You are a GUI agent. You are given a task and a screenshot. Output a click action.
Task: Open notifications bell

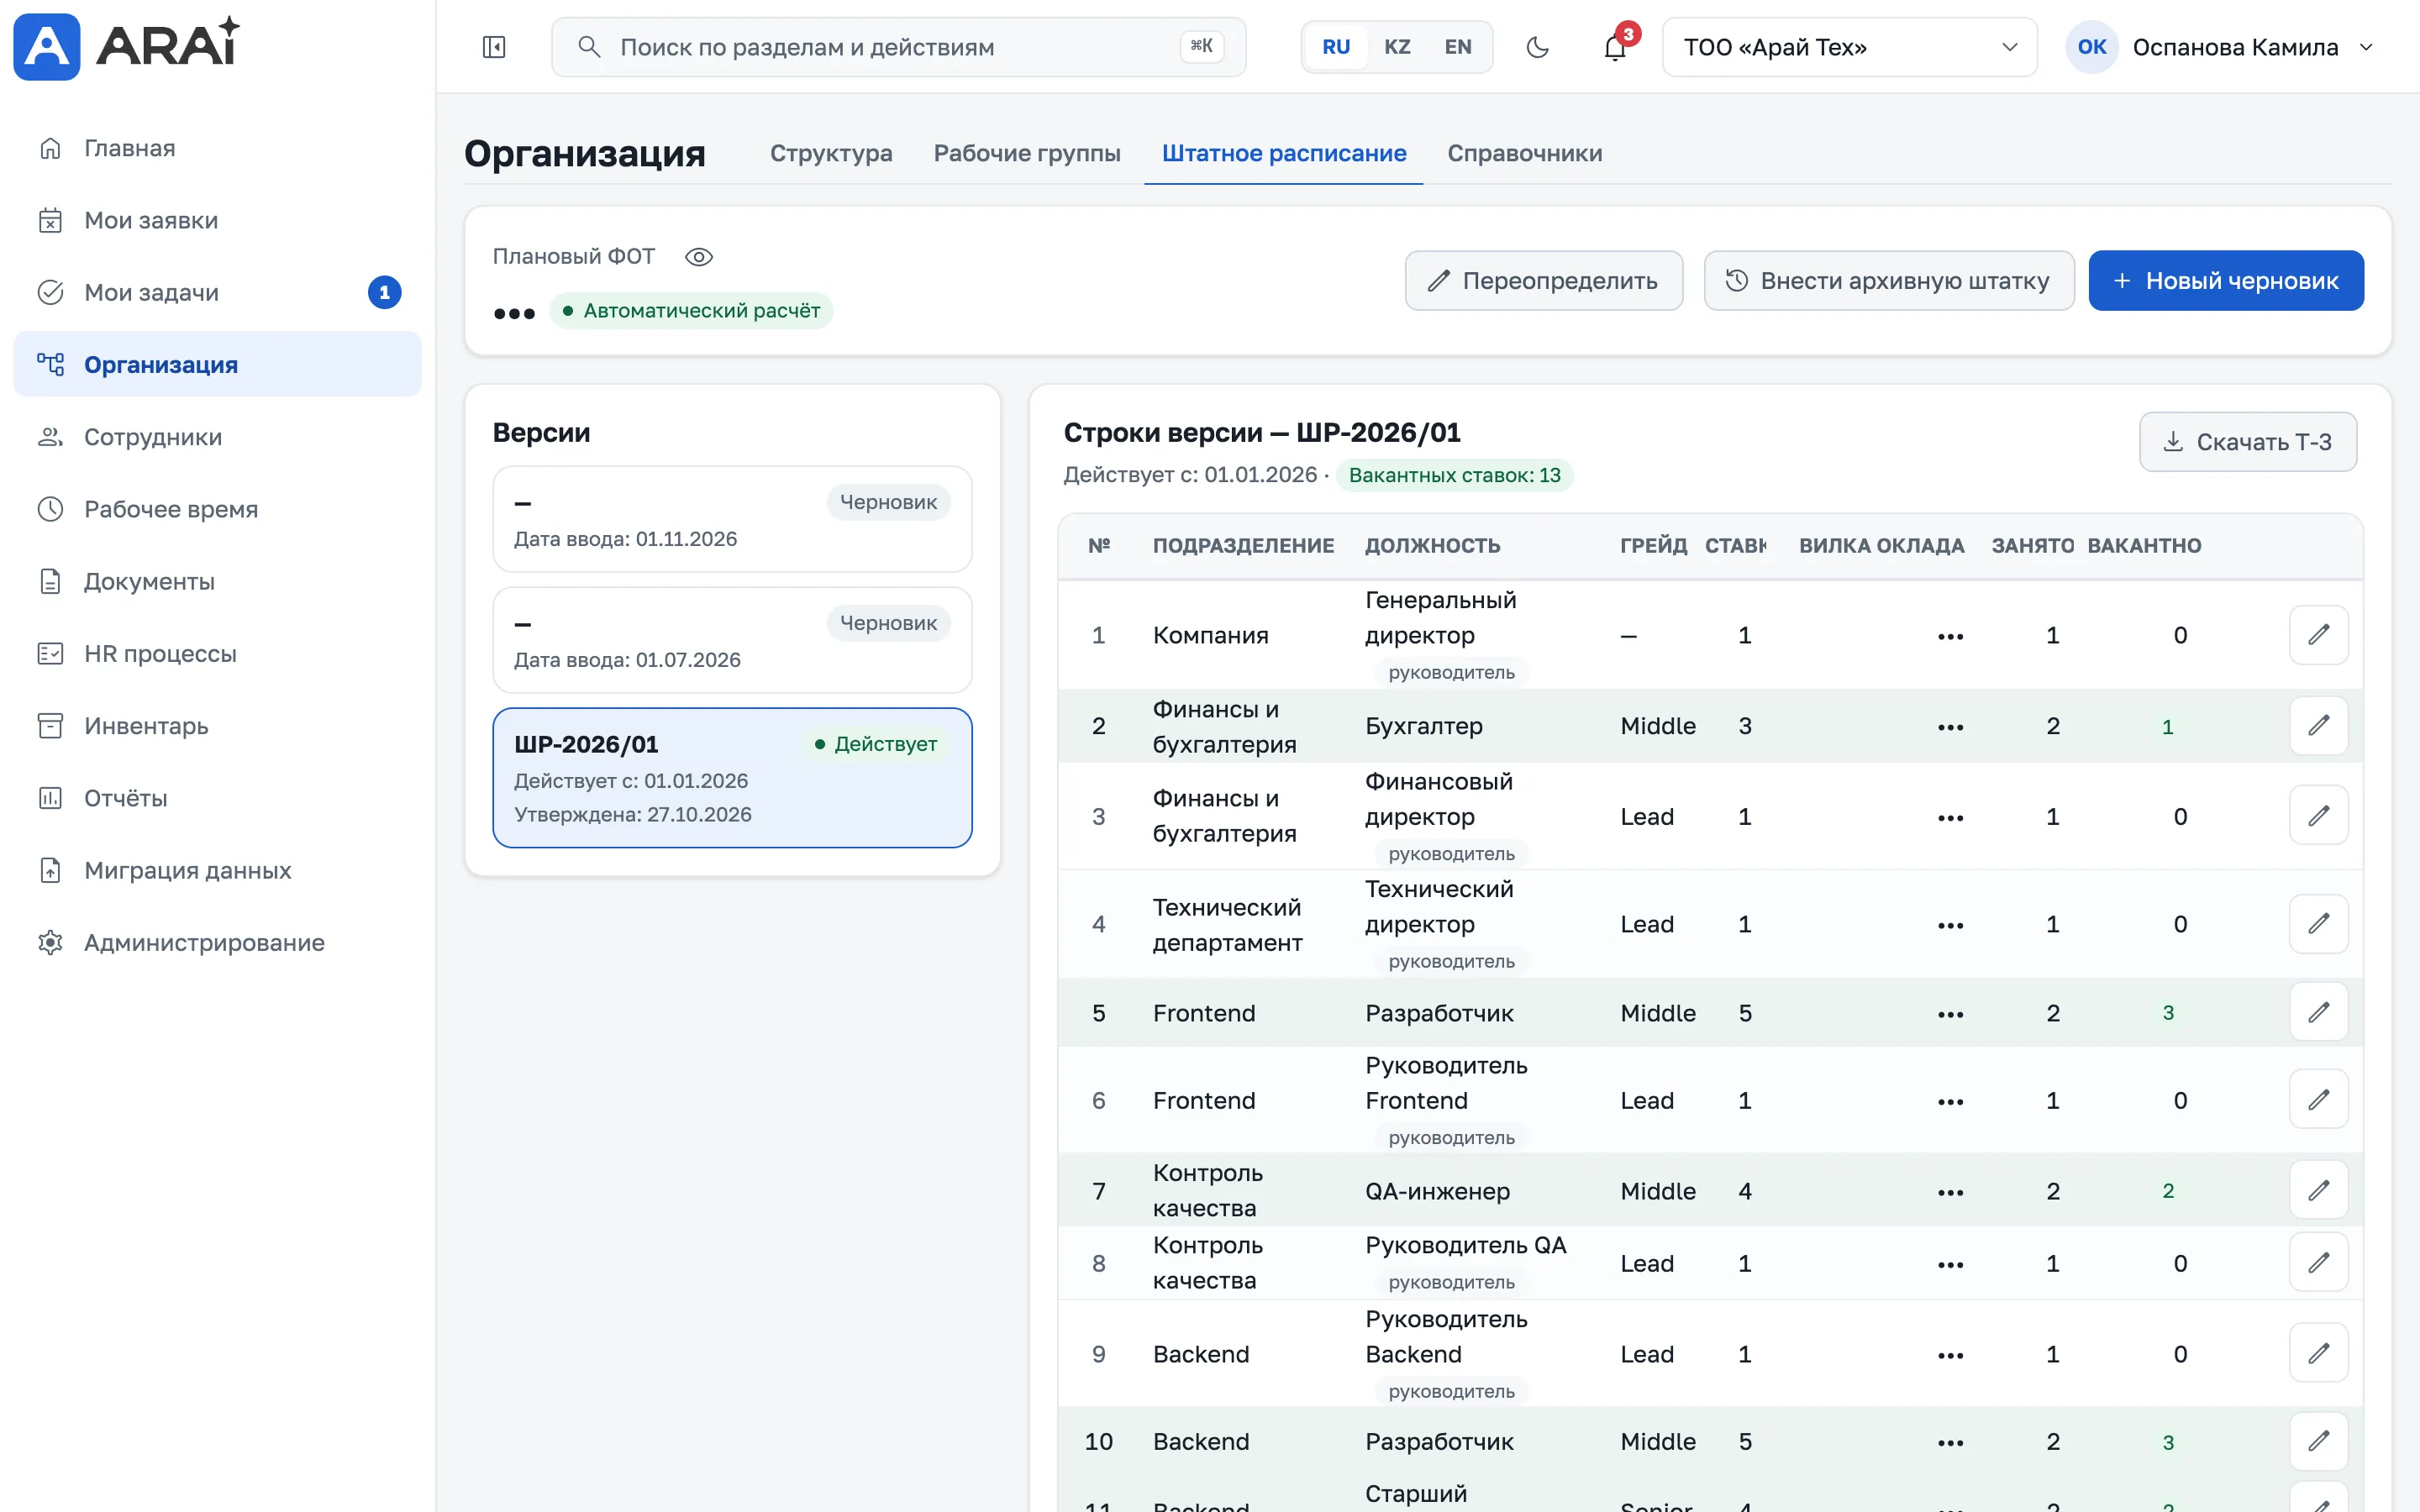1615,47
